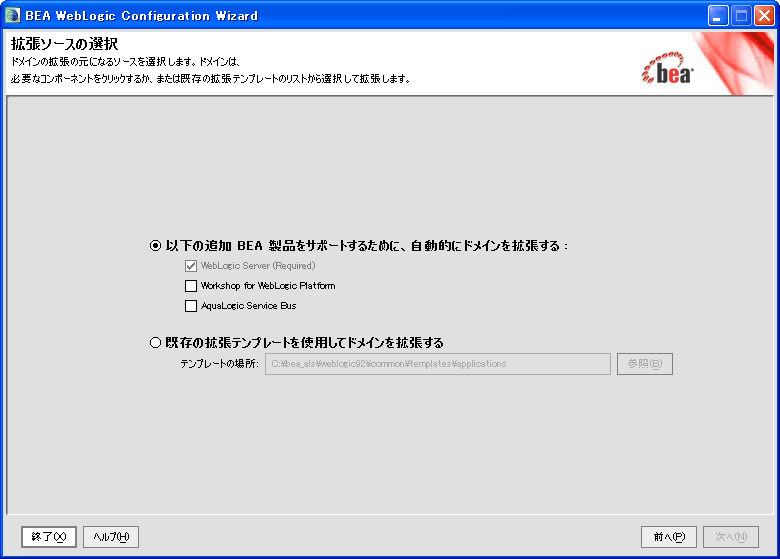Image resolution: width=780 pixels, height=559 pixels.
Task: Click the 拡張ソースの選択 heading text
Action: coord(64,44)
